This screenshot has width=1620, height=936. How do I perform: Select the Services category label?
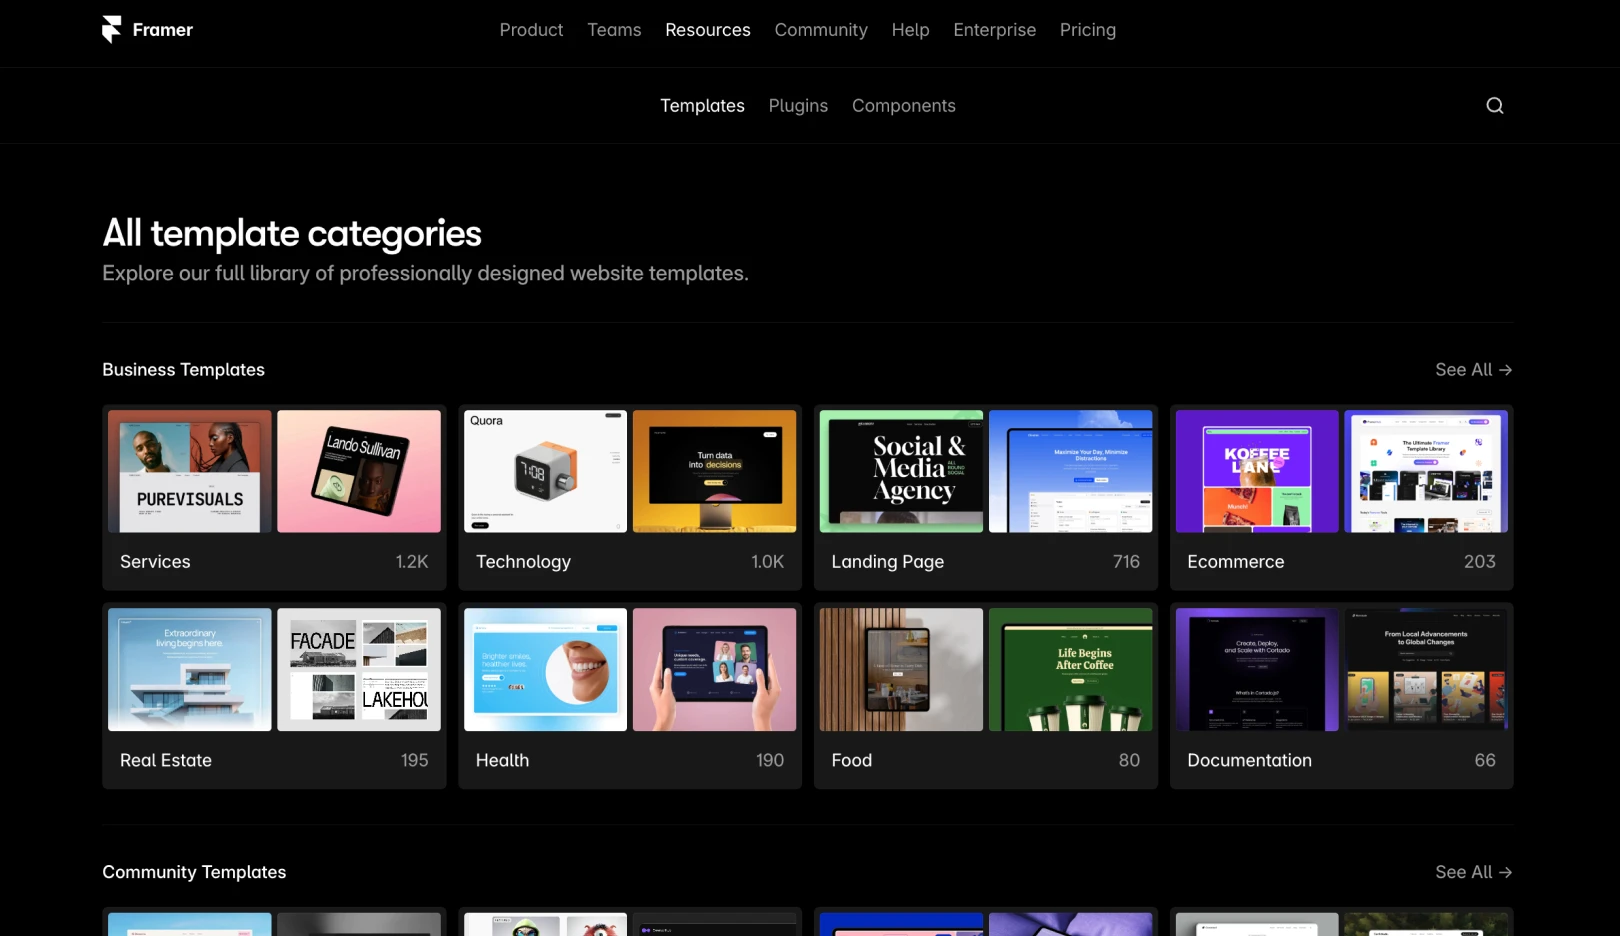click(155, 562)
